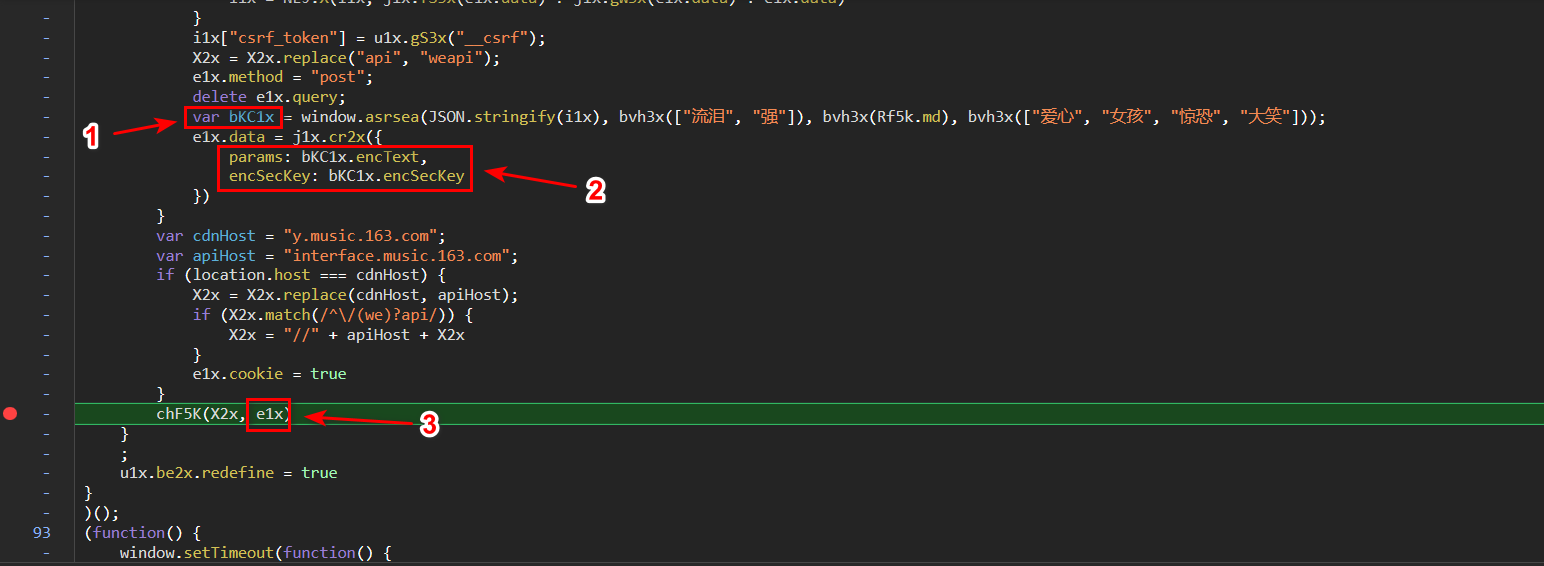Click the params: bKC1x.encText property line
Viewport: 1544px width, 566px height.
[328, 157]
